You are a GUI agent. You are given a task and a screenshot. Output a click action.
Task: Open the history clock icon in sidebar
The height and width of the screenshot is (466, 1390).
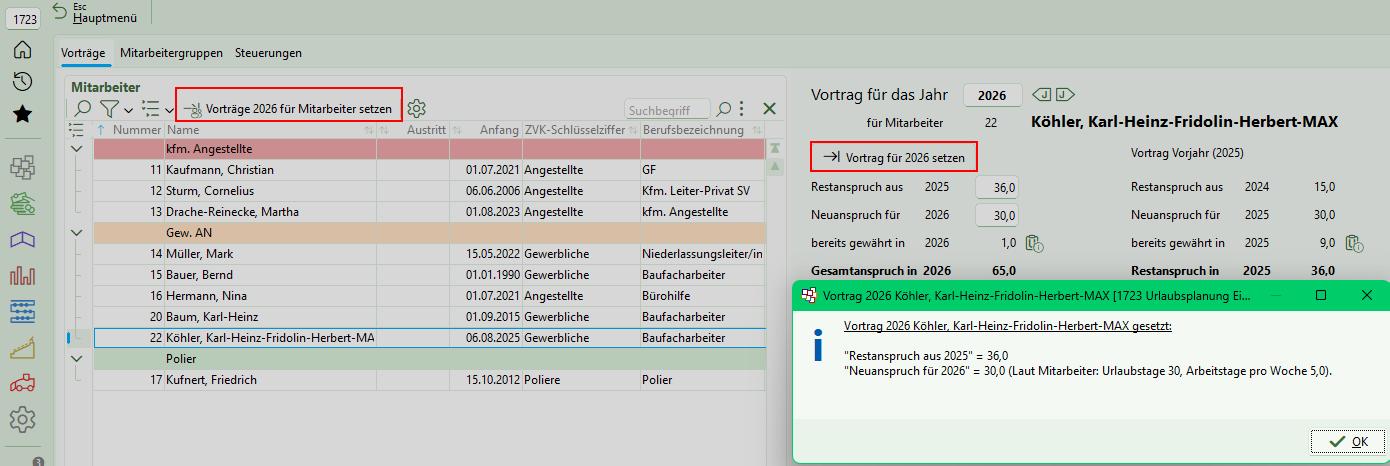pyautogui.click(x=22, y=82)
